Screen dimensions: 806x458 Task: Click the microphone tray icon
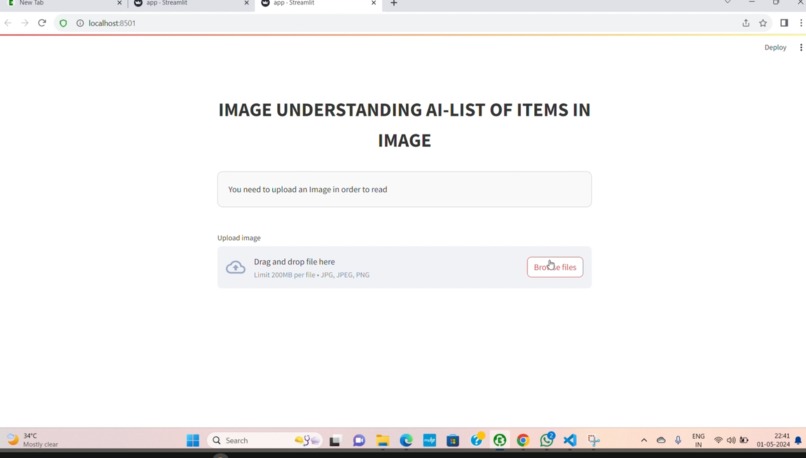click(678, 441)
